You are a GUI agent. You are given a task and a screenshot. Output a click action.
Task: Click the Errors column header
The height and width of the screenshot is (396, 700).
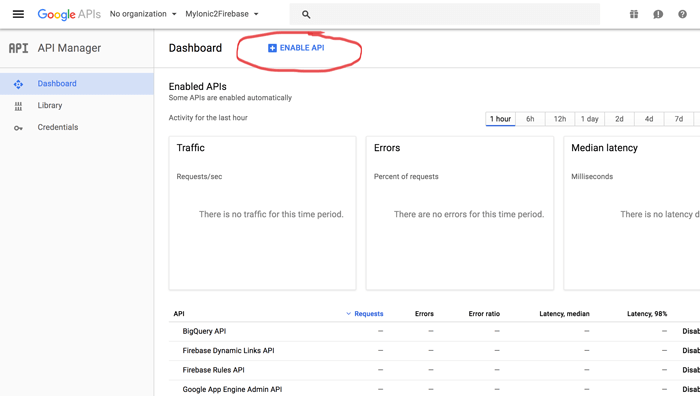(424, 314)
